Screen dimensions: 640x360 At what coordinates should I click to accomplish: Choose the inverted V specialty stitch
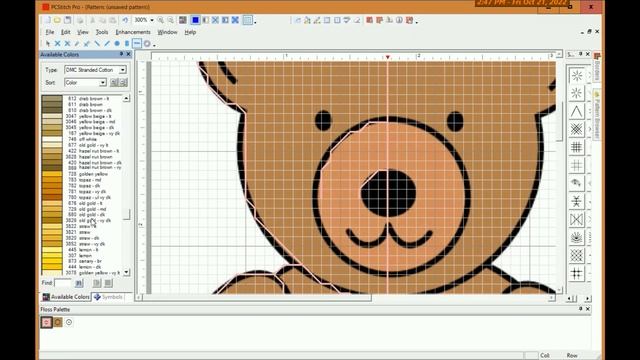tap(576, 111)
